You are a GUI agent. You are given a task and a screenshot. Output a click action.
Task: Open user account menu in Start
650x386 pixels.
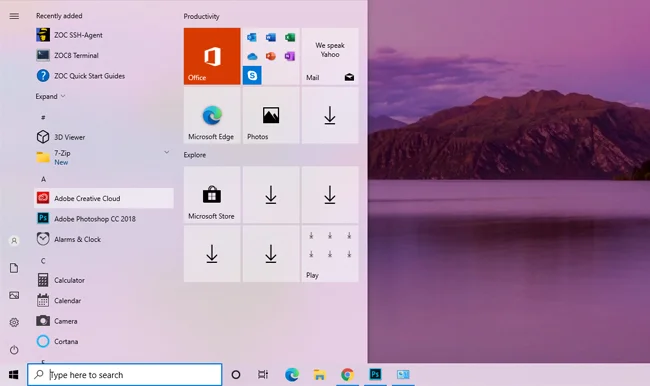pos(14,241)
